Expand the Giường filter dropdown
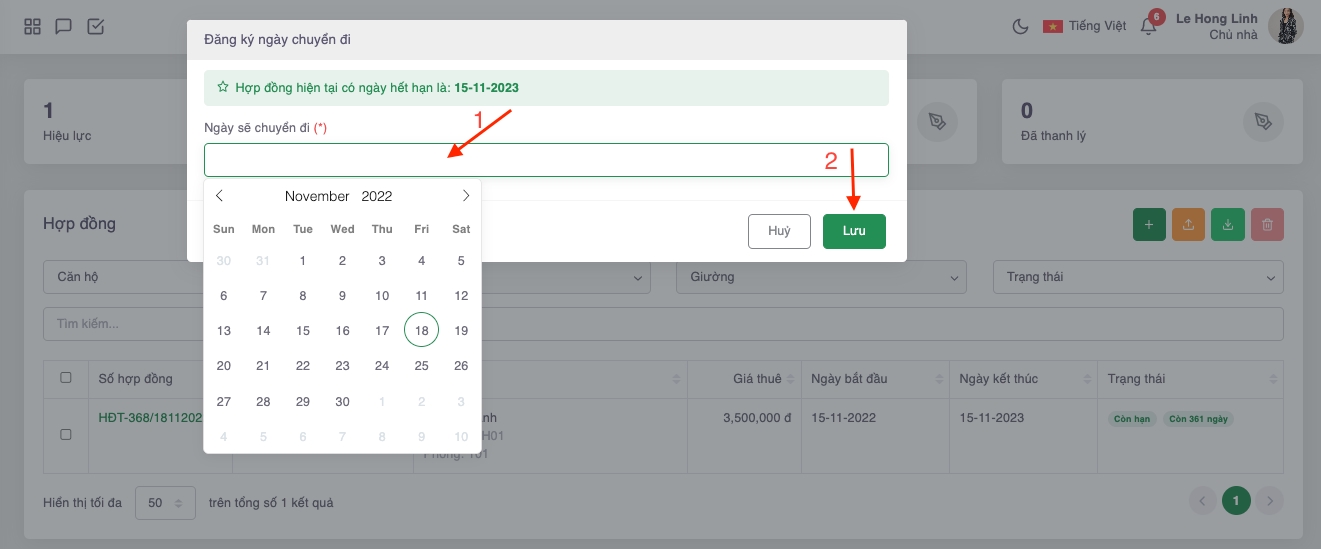This screenshot has height=549, width=1321. (820, 277)
